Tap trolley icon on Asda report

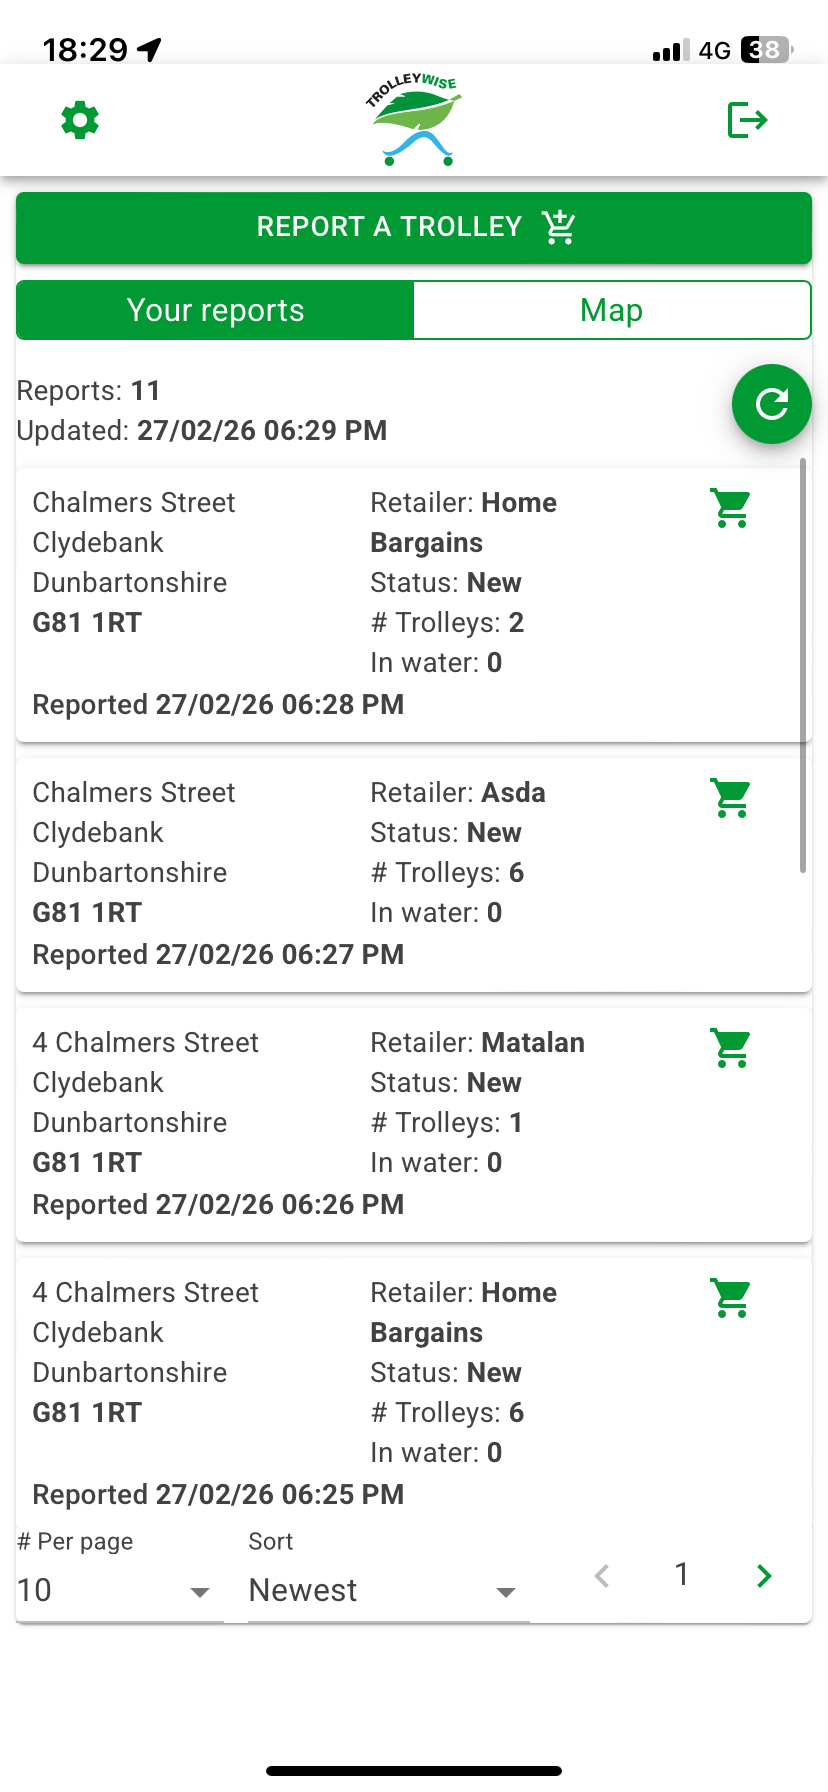pos(731,798)
